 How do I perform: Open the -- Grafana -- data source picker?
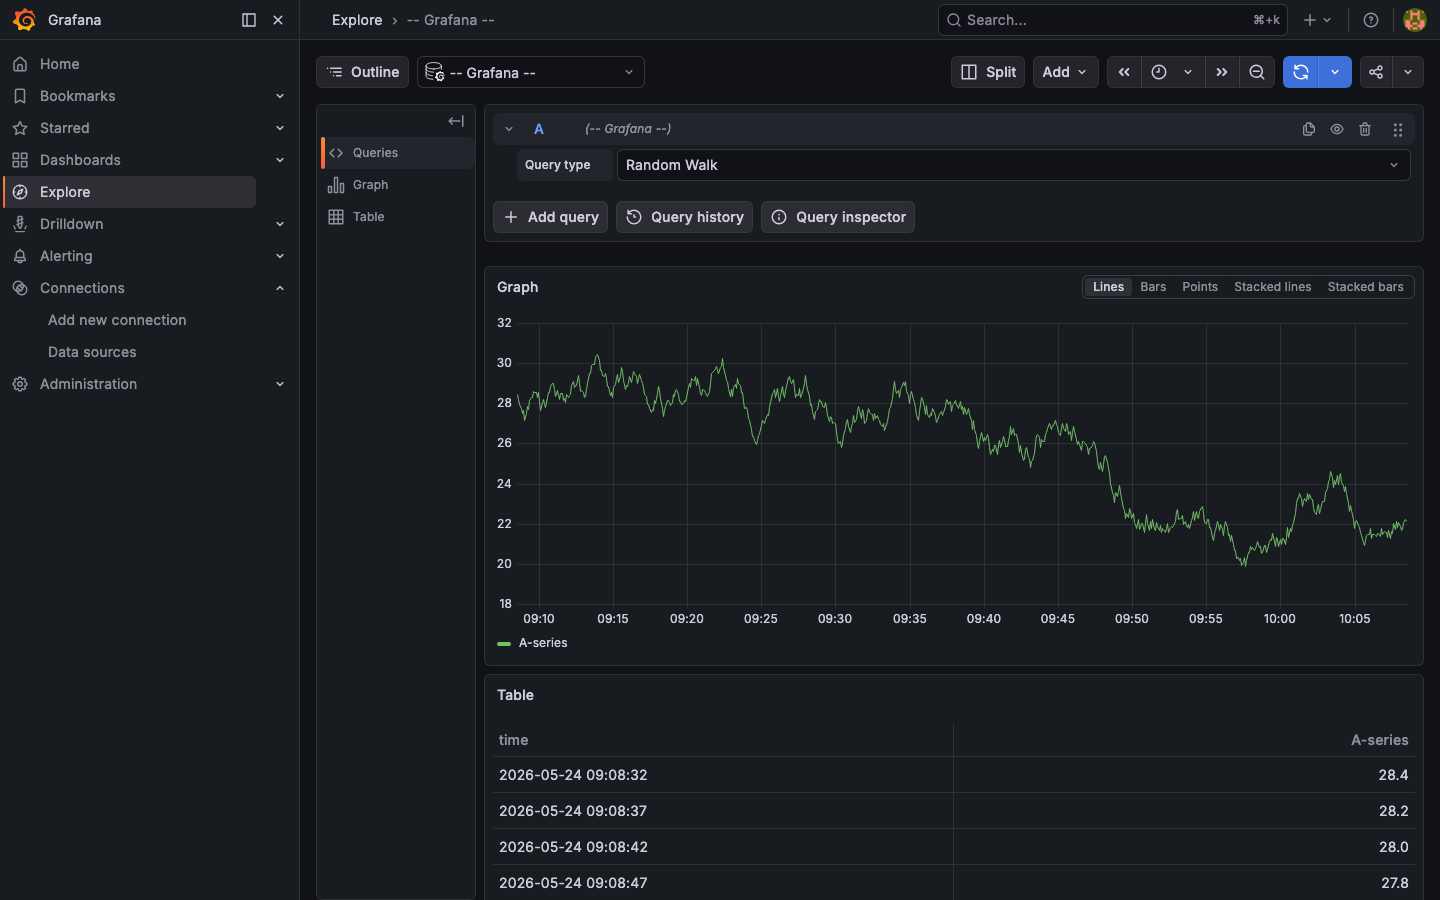click(x=530, y=72)
